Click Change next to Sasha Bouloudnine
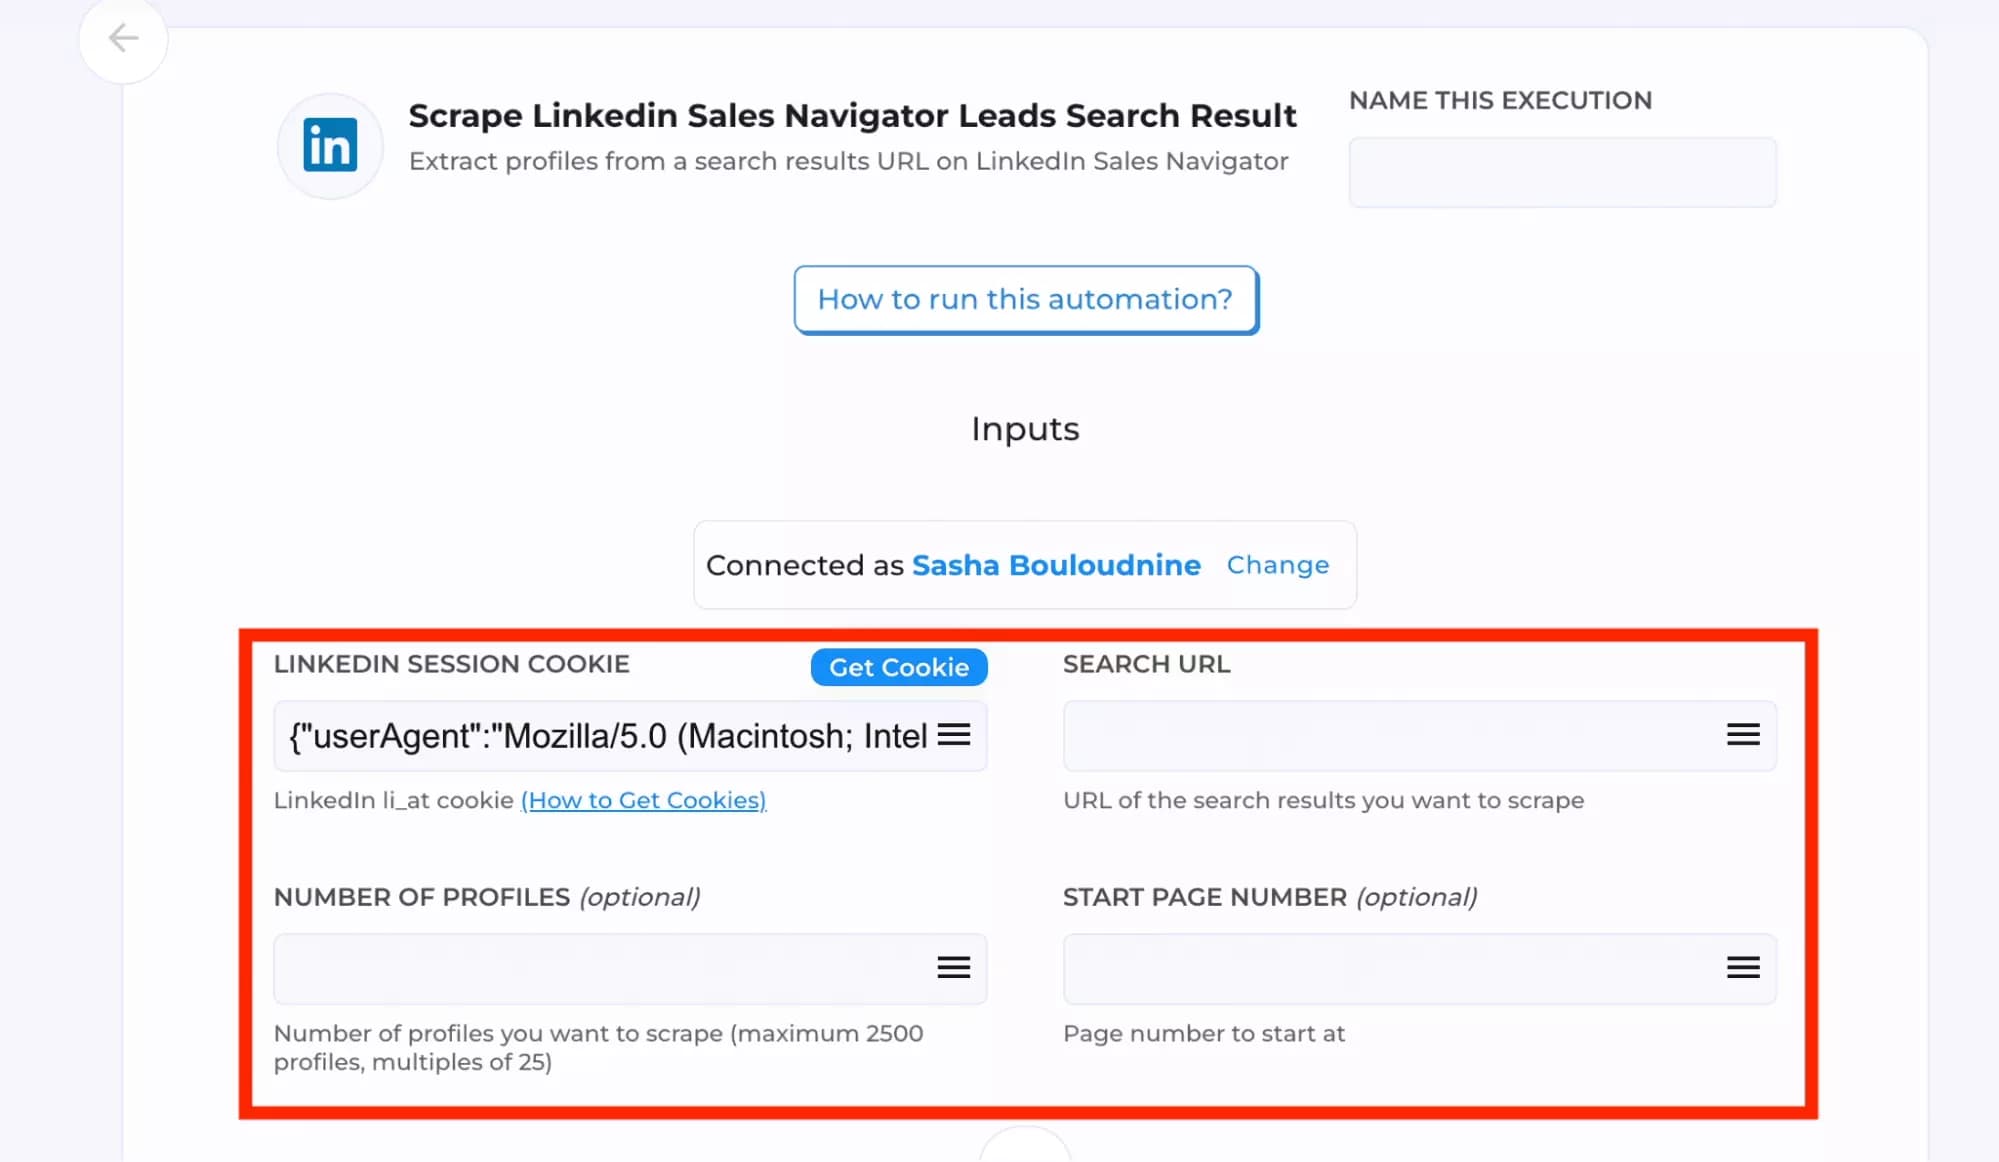This screenshot has width=1999, height=1162. point(1277,565)
